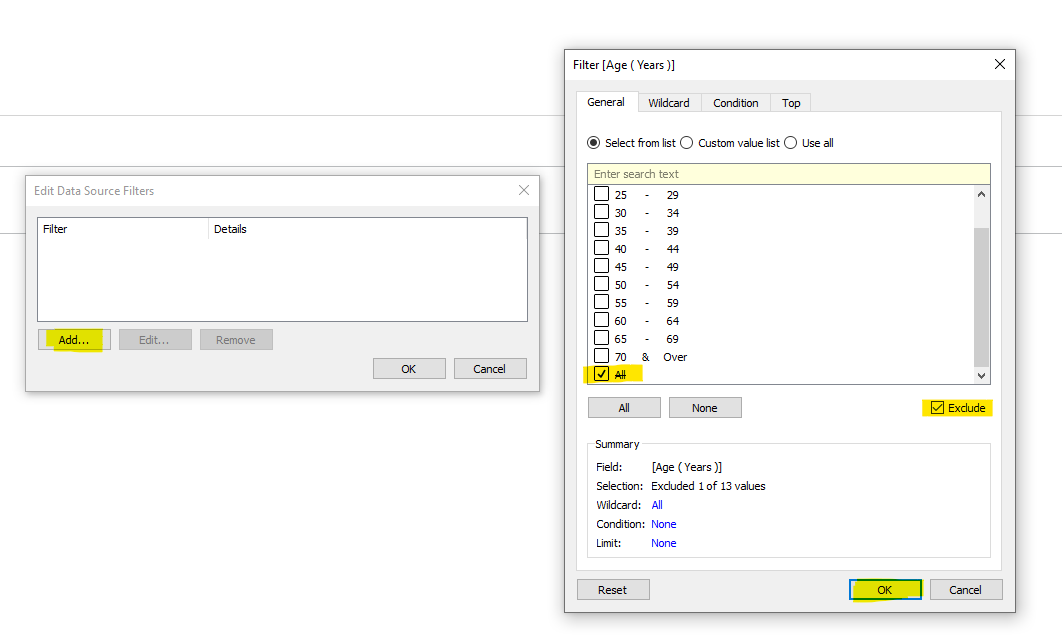Close the Filter Age dialog

point(999,65)
